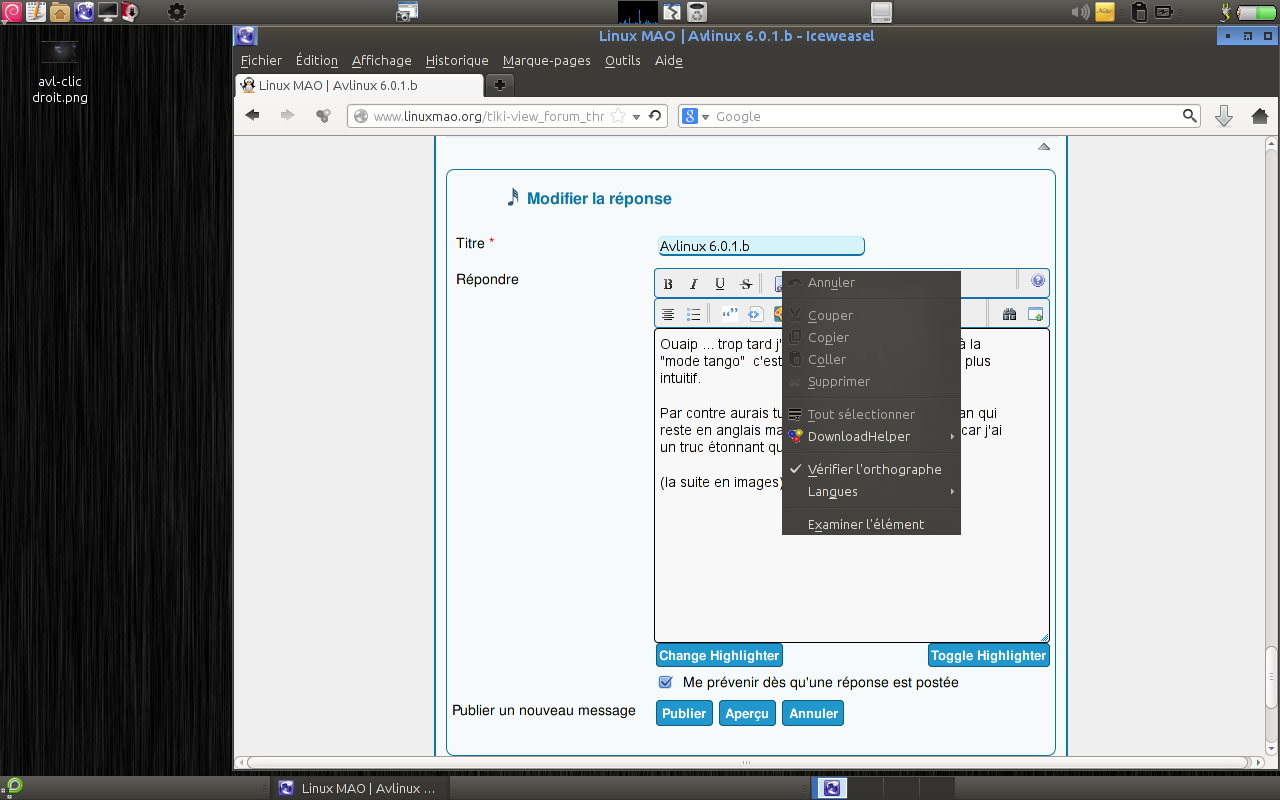Go to the browser home page
1280x800 pixels.
pos(1259,116)
